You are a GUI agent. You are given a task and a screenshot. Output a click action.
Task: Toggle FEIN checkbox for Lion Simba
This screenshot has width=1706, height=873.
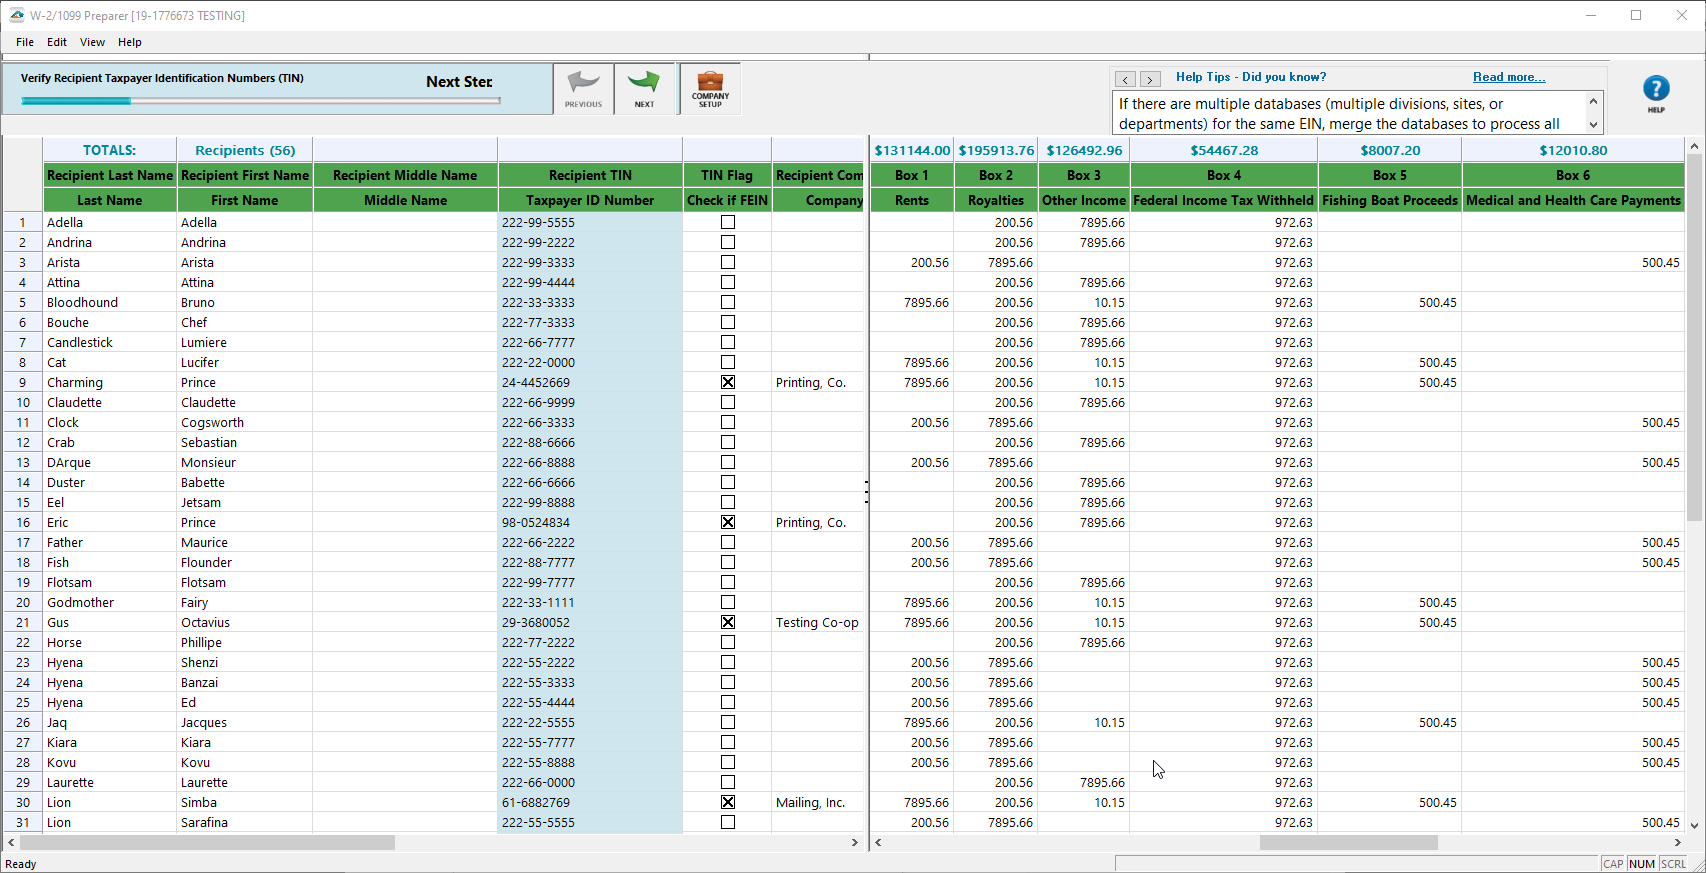point(728,802)
